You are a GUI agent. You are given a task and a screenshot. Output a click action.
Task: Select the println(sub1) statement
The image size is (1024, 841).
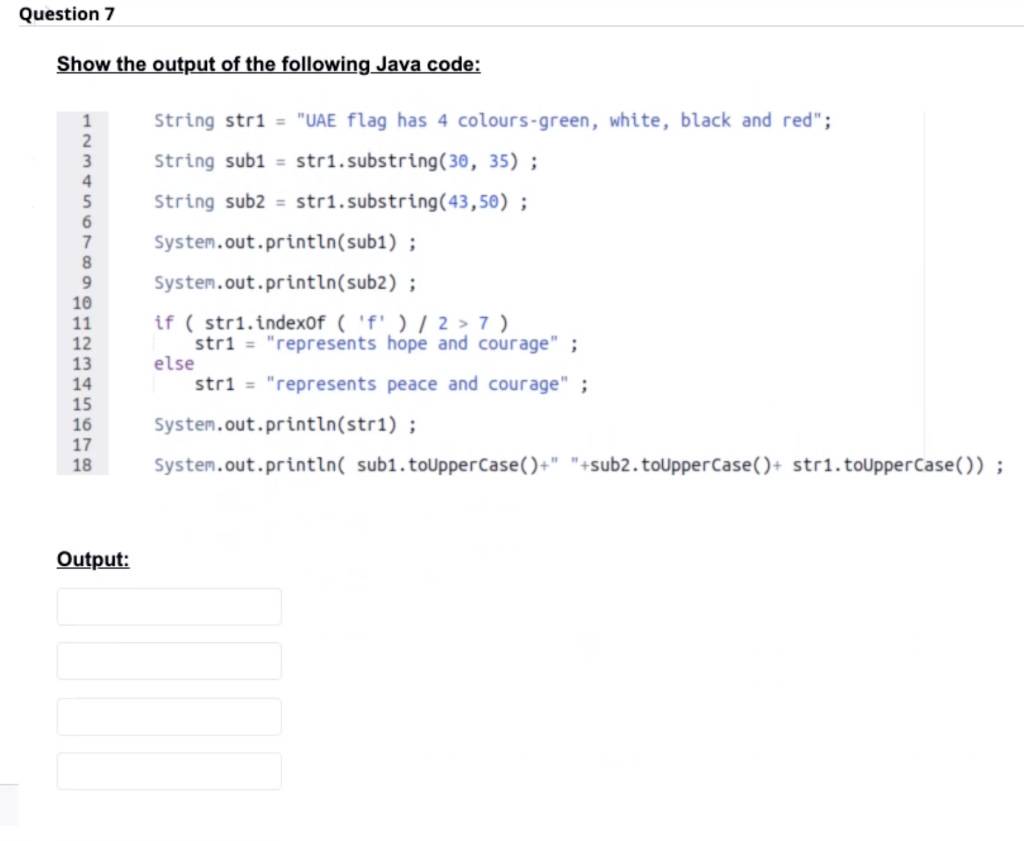coord(285,241)
